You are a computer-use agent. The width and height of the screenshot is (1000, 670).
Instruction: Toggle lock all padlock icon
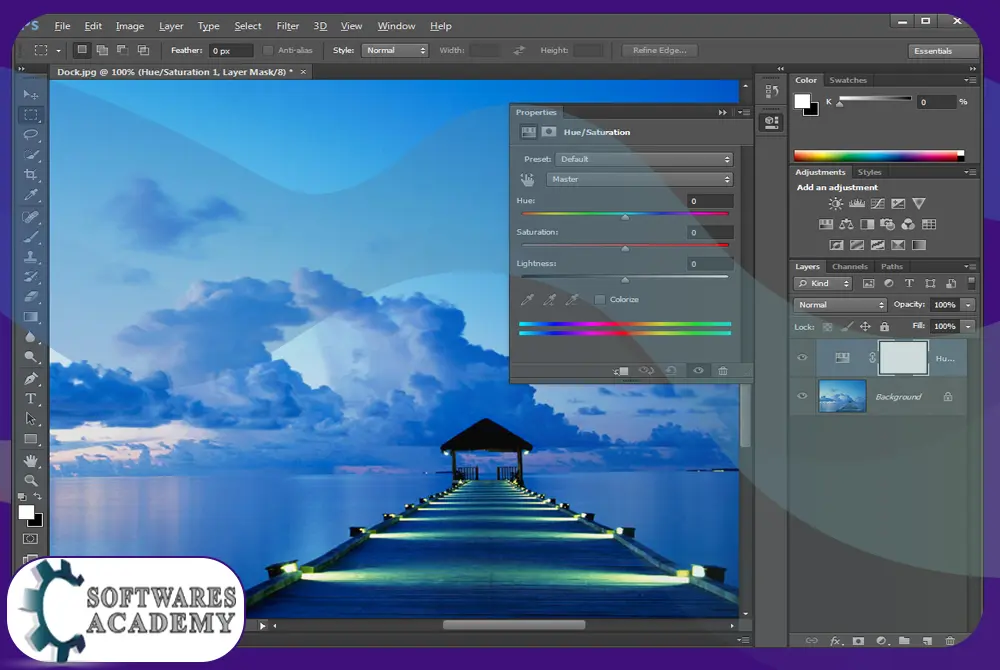tap(884, 327)
